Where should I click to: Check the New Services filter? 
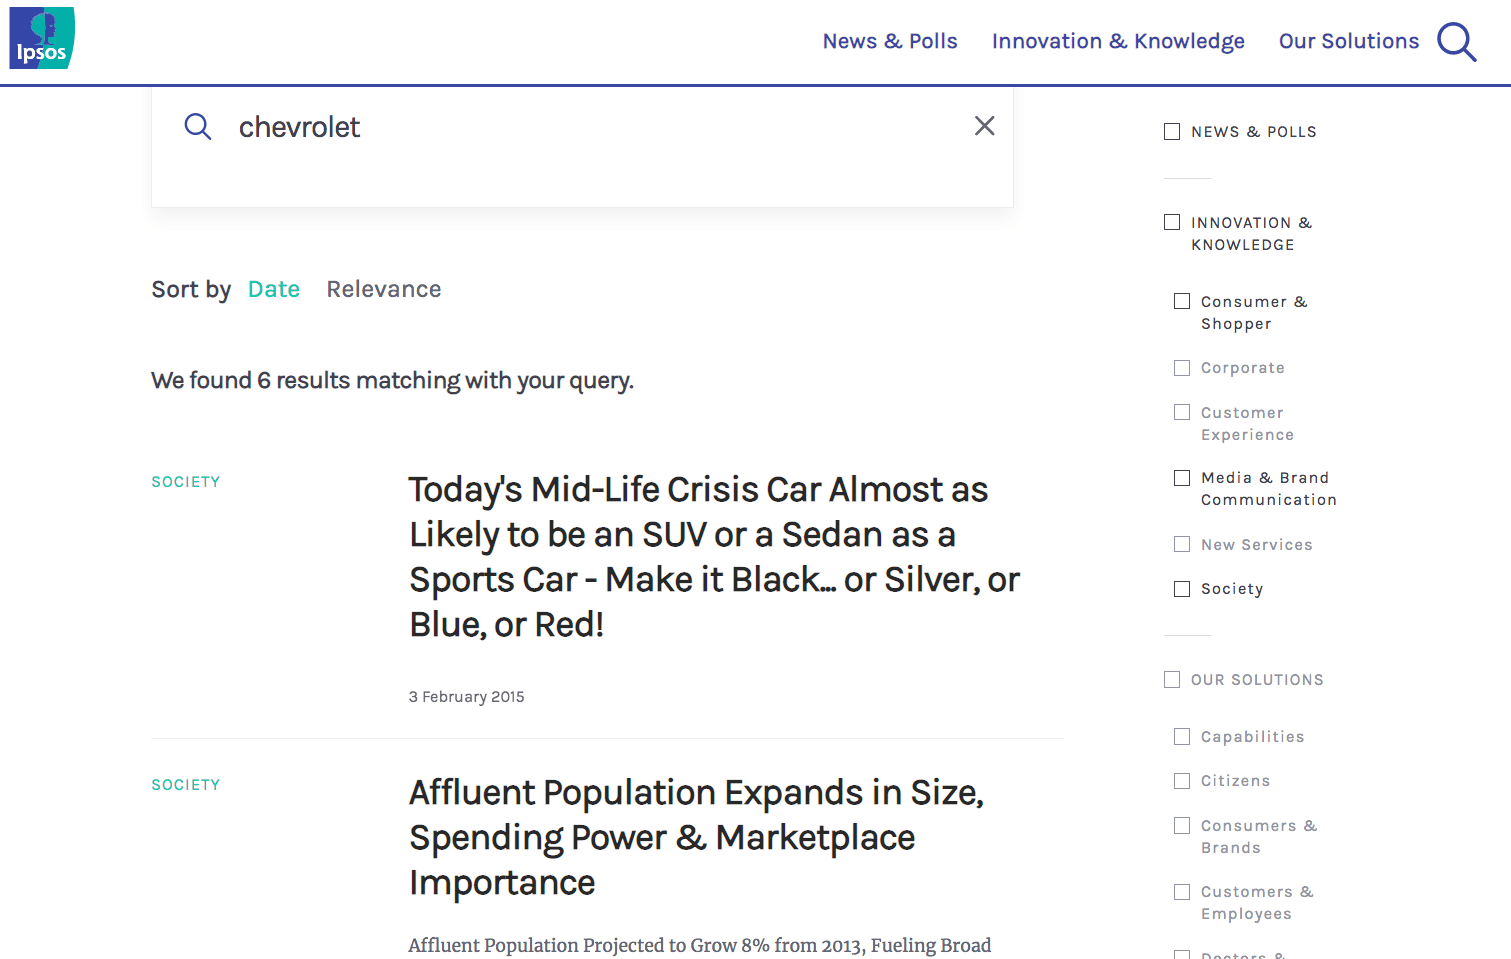coord(1182,544)
